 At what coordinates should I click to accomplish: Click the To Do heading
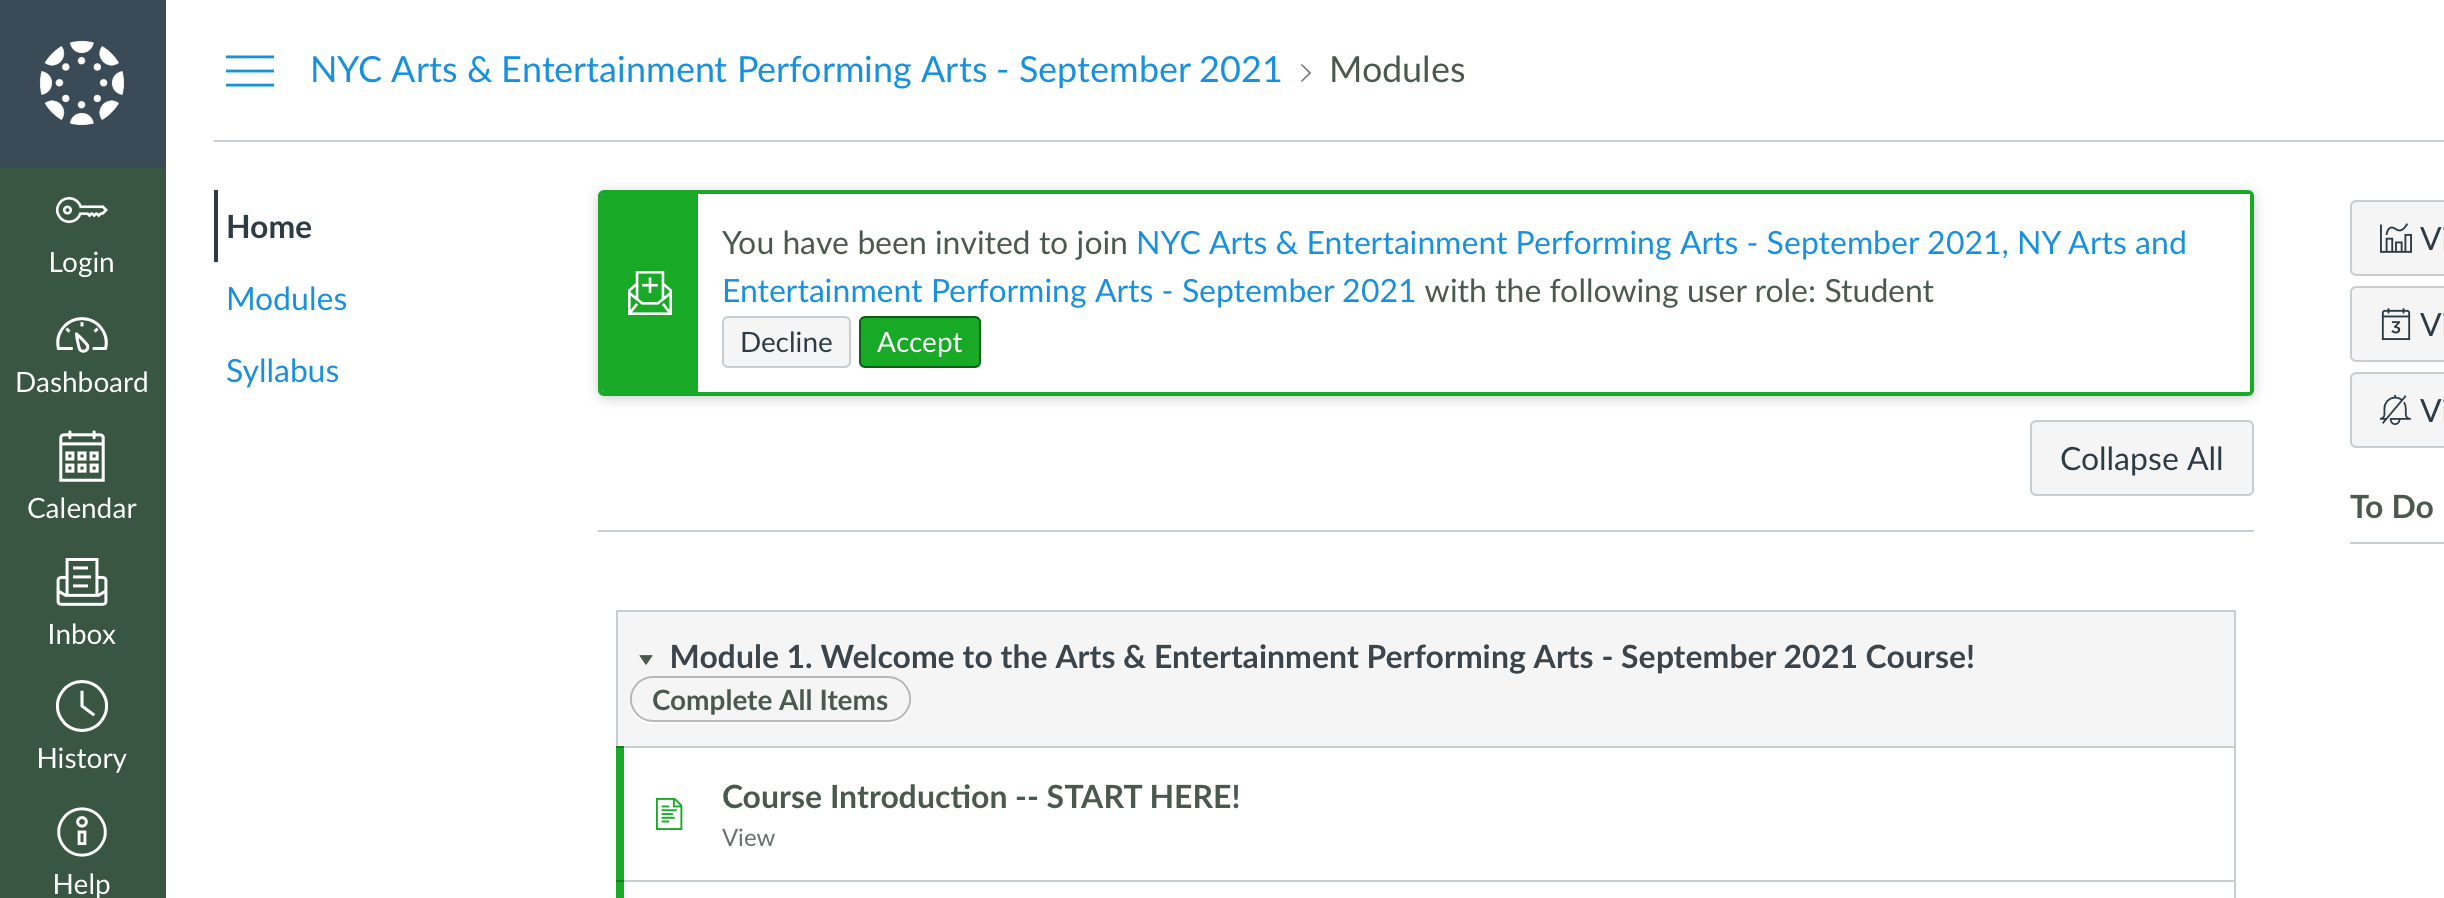click(x=2391, y=507)
